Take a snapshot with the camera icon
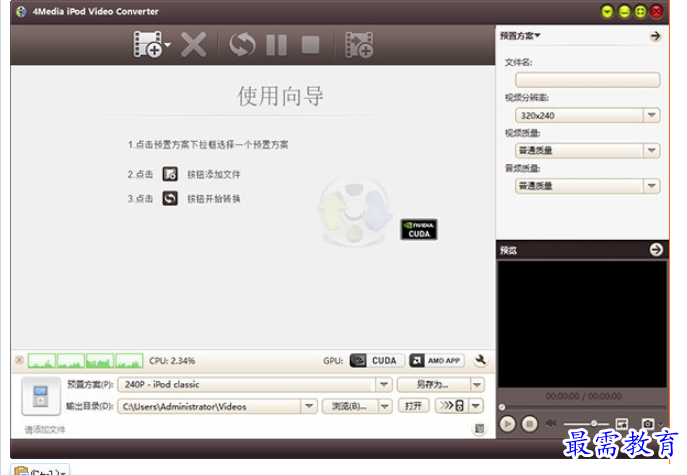This screenshot has height=475, width=687. [x=648, y=423]
